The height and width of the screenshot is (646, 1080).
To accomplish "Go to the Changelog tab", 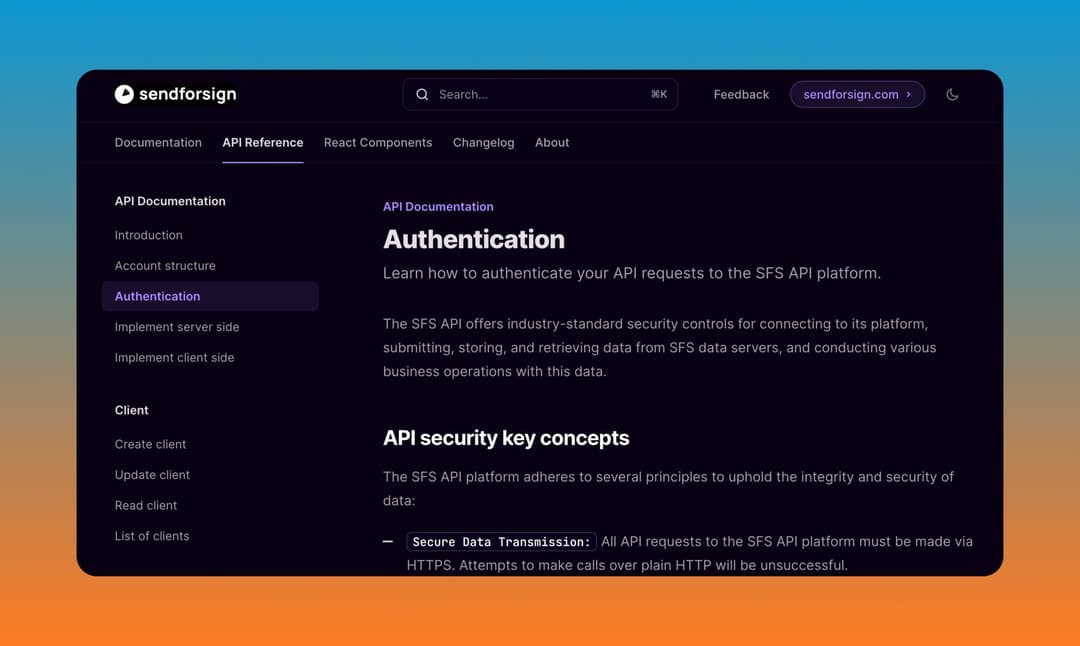I will coord(483,142).
